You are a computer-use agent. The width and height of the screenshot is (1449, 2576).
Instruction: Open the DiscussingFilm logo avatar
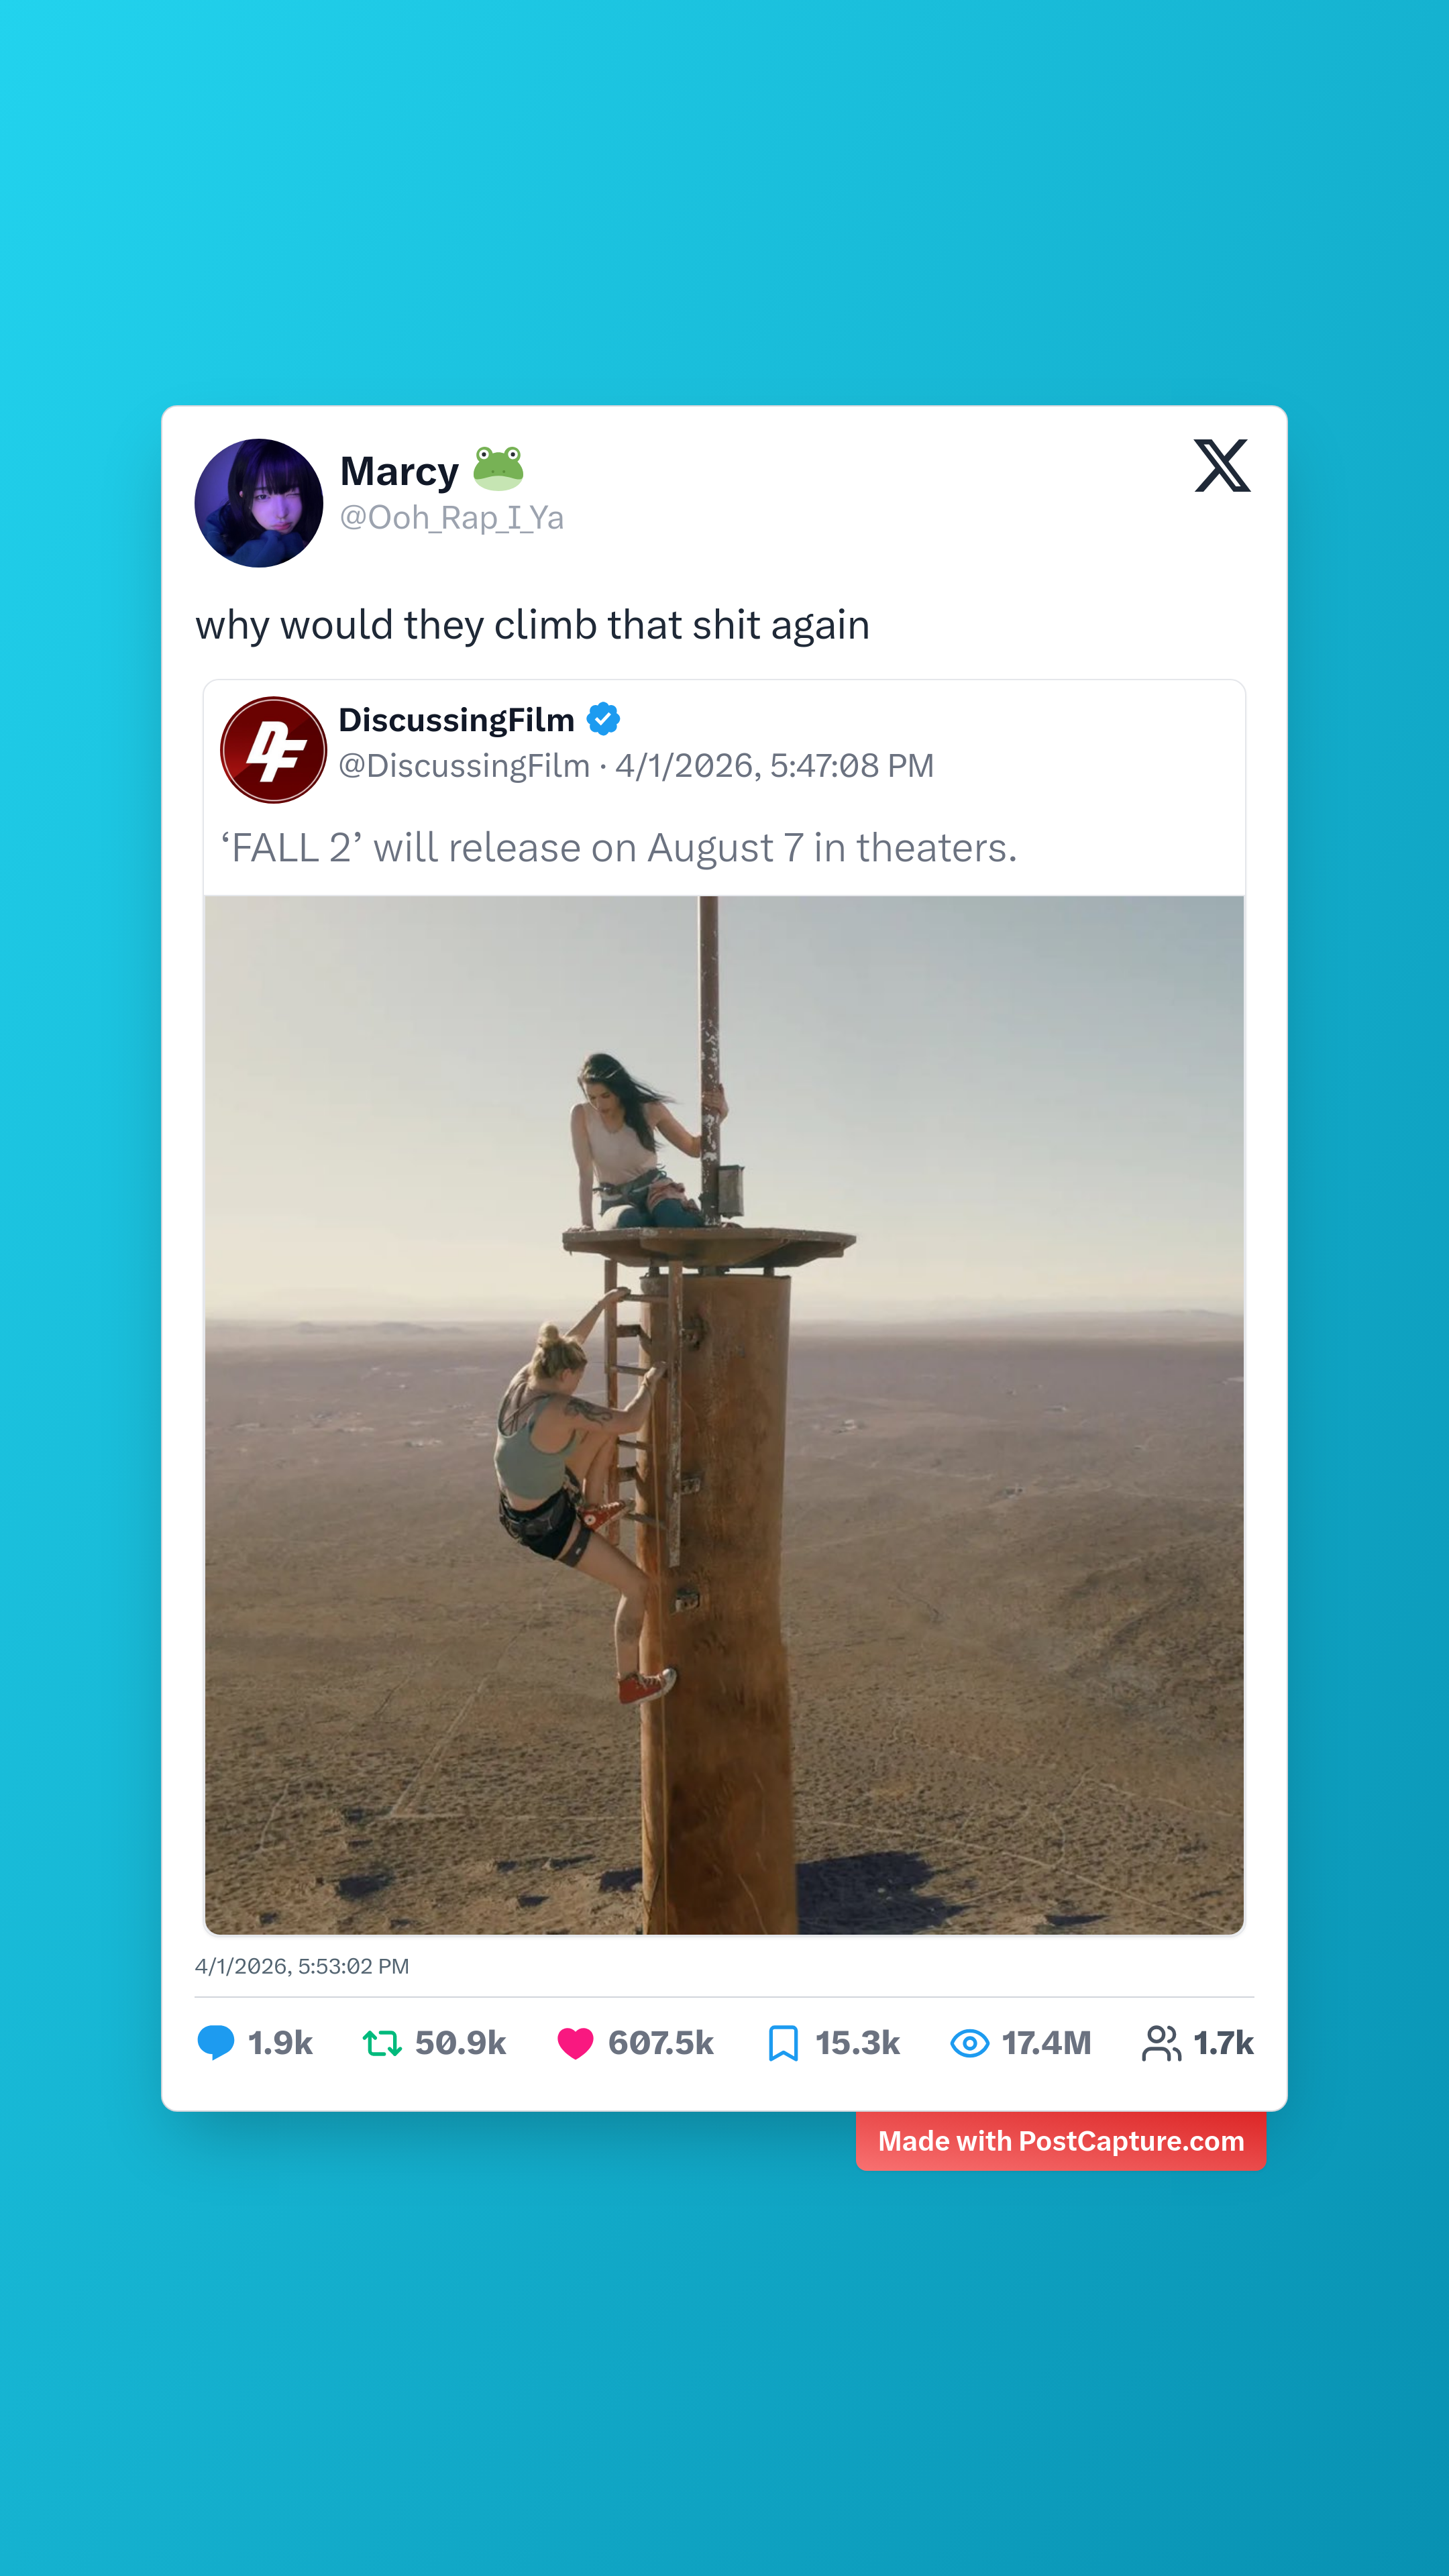coord(273,750)
